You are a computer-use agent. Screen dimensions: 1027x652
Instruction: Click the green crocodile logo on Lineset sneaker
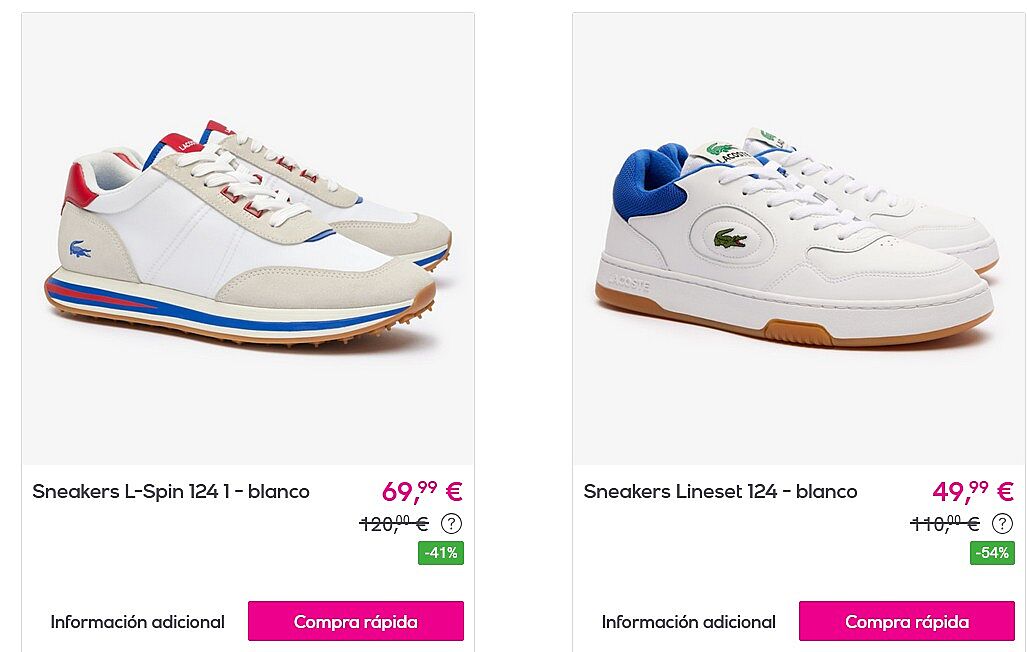[730, 239]
